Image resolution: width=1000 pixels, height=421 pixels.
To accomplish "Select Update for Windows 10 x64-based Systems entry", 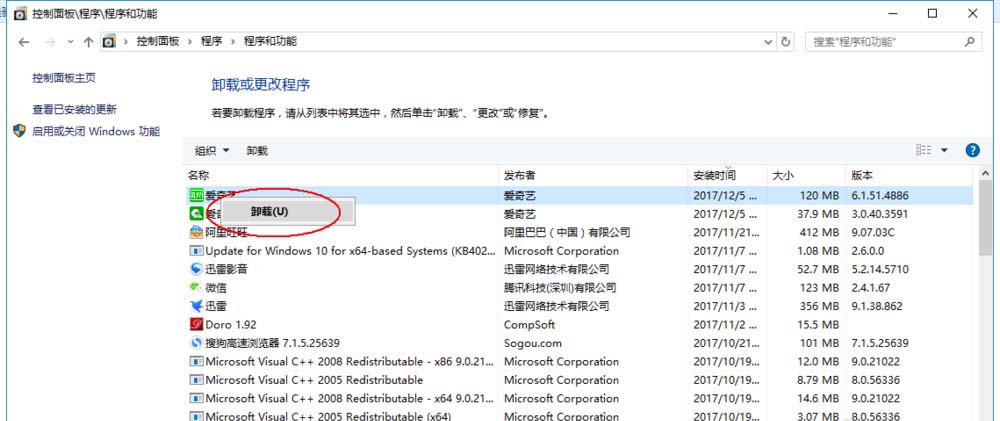I will [349, 251].
